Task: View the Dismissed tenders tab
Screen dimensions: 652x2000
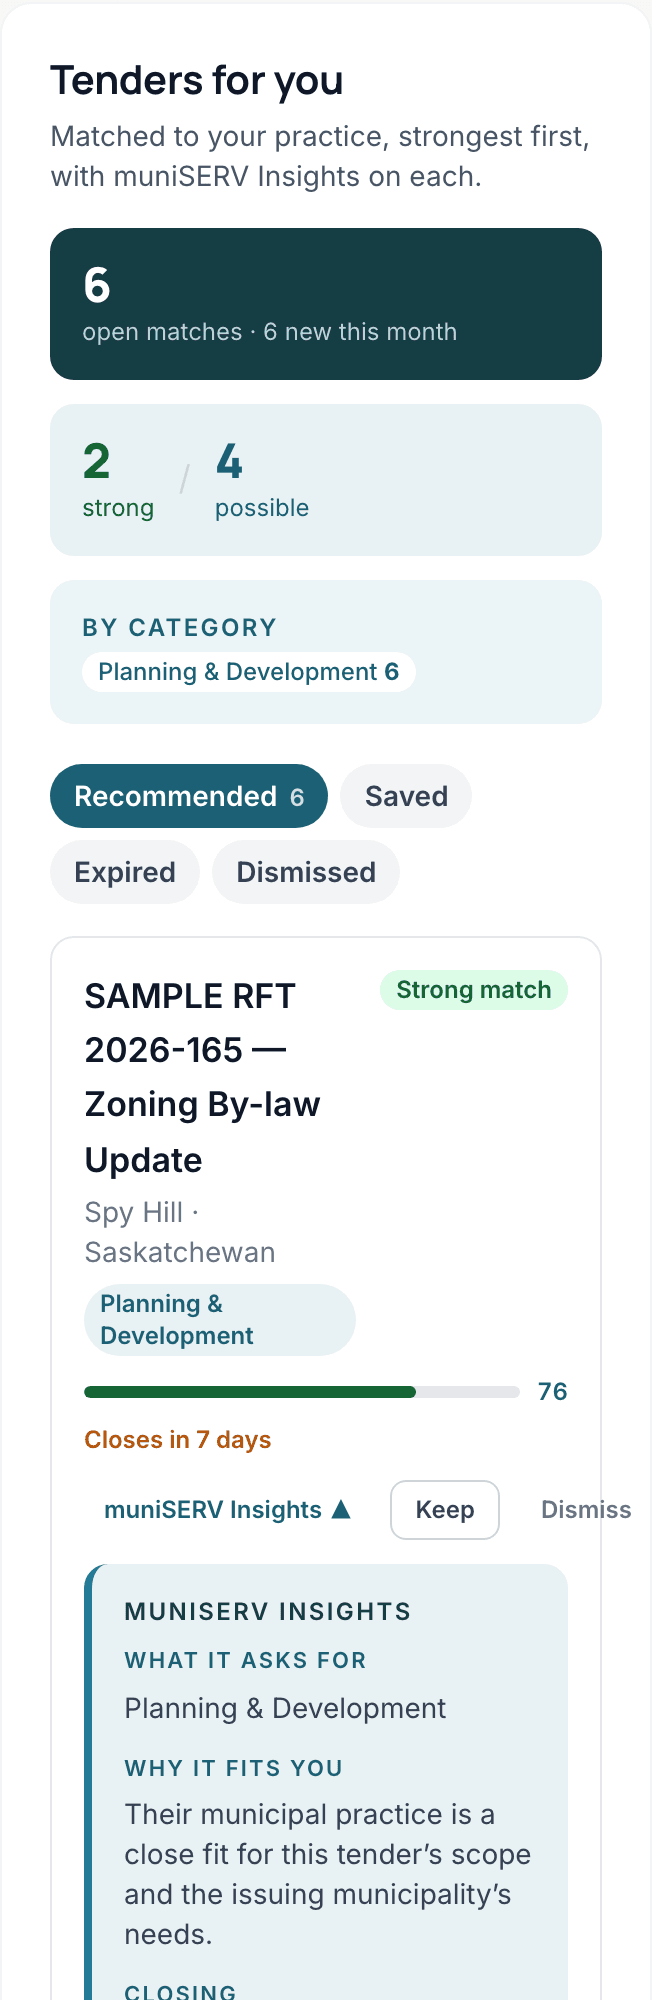Action: pos(306,872)
